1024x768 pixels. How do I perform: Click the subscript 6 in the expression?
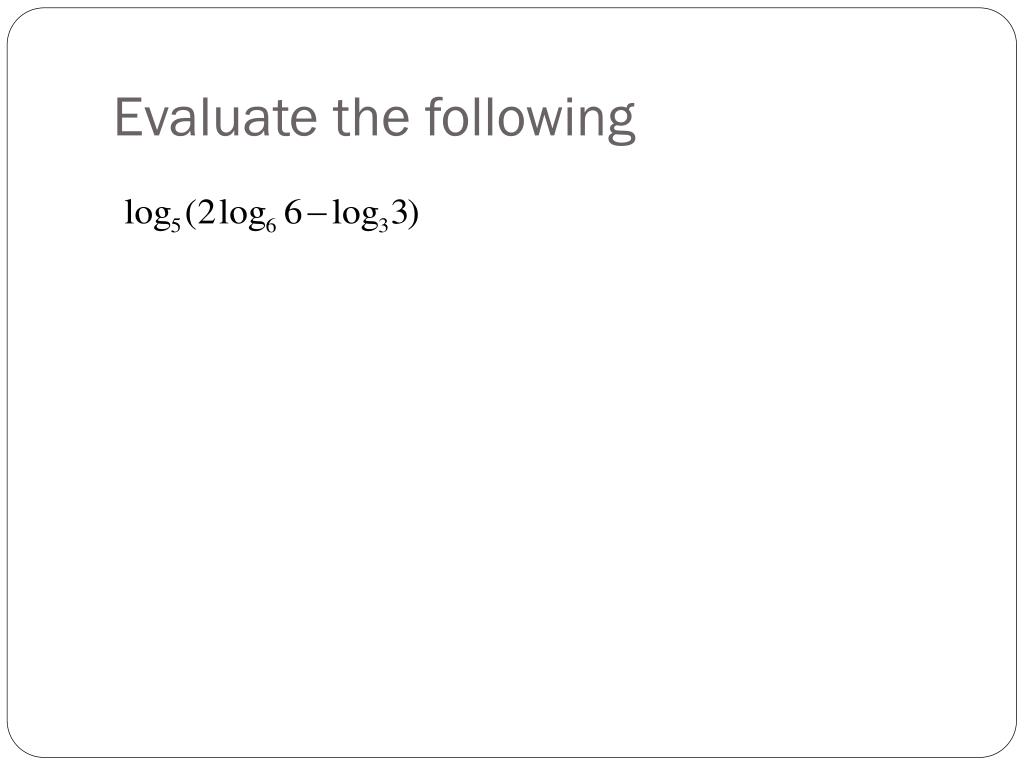point(271,225)
